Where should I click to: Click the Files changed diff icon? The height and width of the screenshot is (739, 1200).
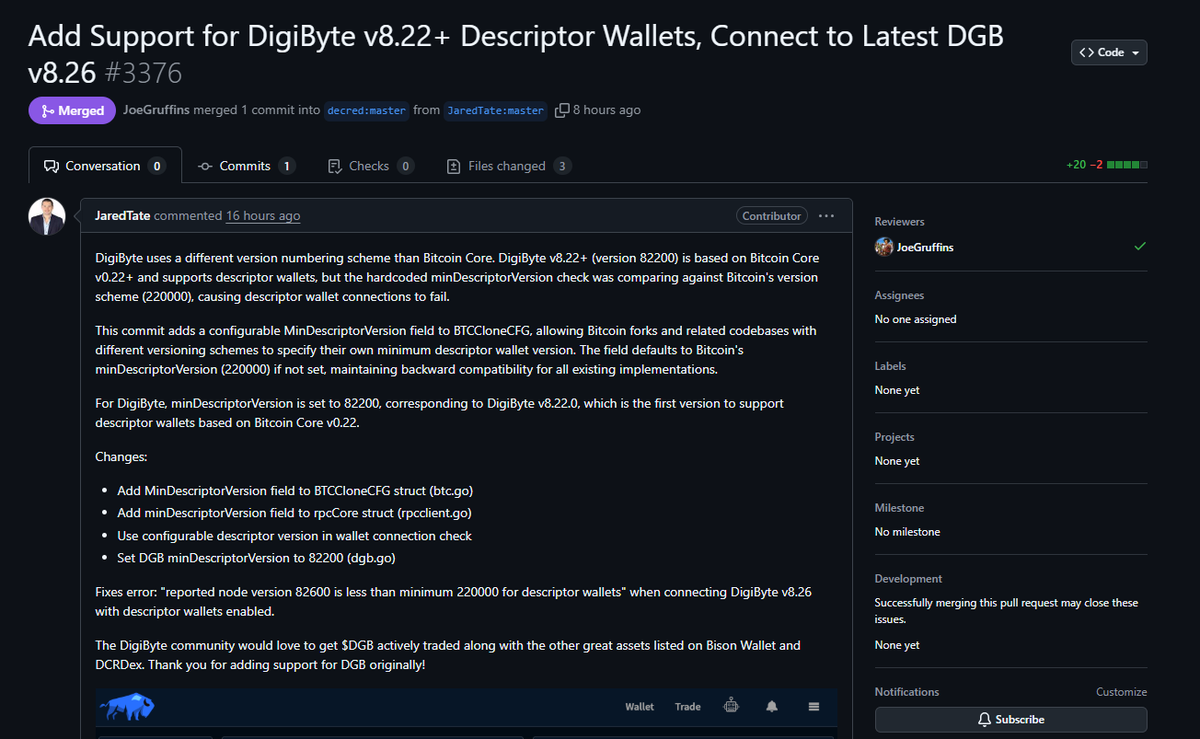pyautogui.click(x=454, y=166)
